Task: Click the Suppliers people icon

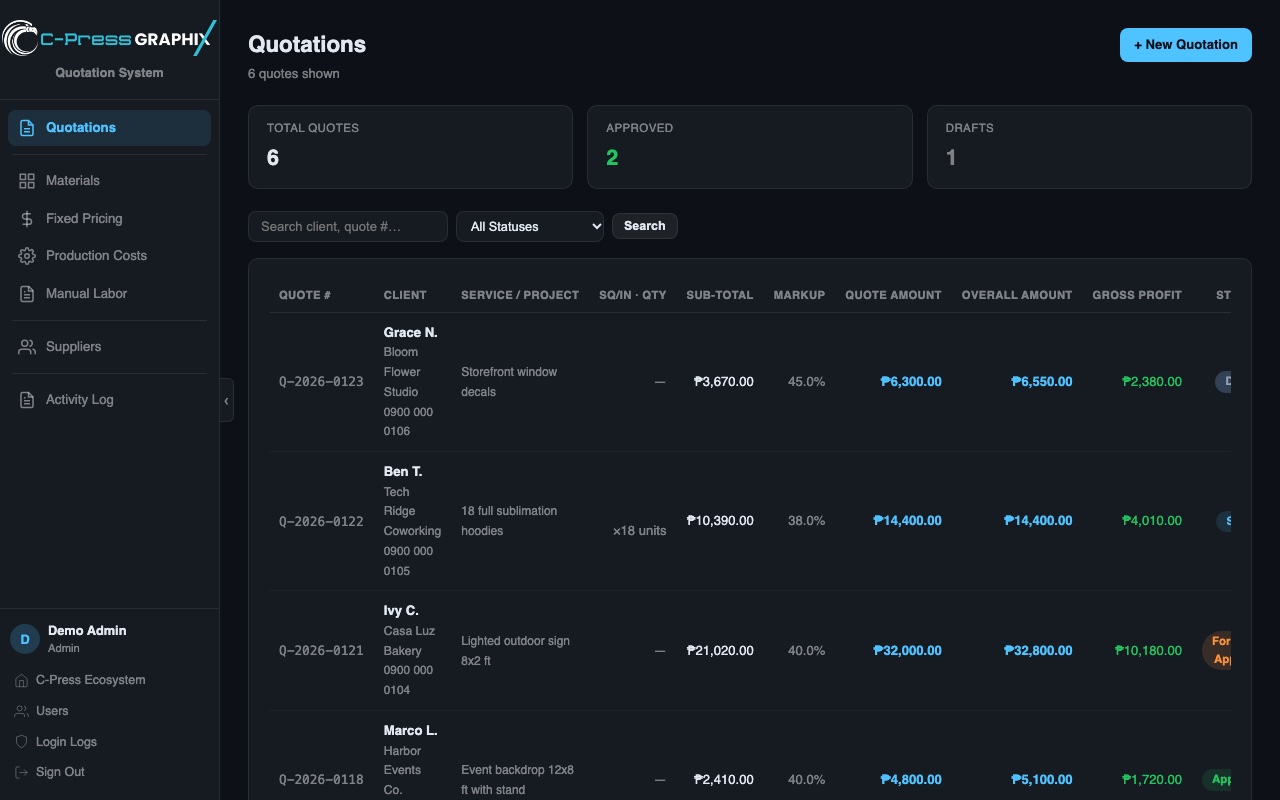Action: point(27,347)
